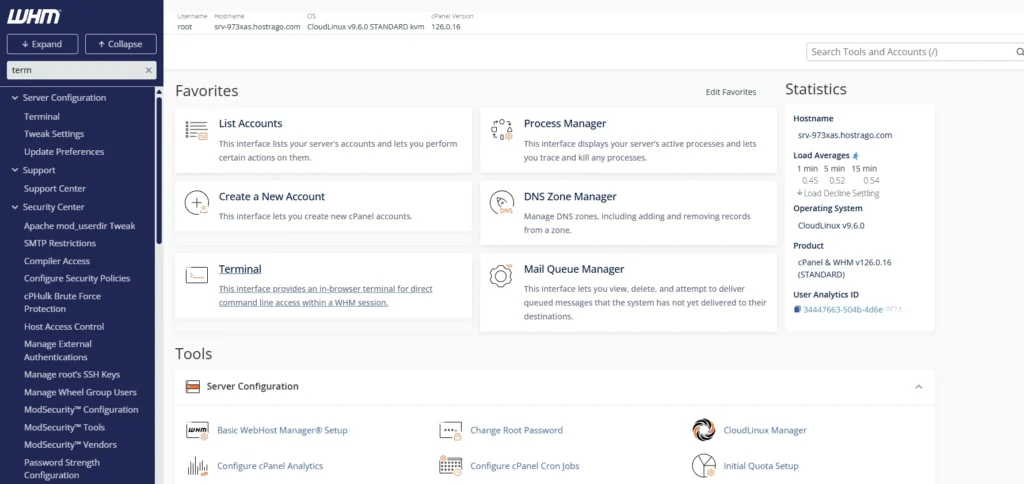1024x484 pixels.
Task: Click the Terminal favorite title
Action: [x=240, y=269]
